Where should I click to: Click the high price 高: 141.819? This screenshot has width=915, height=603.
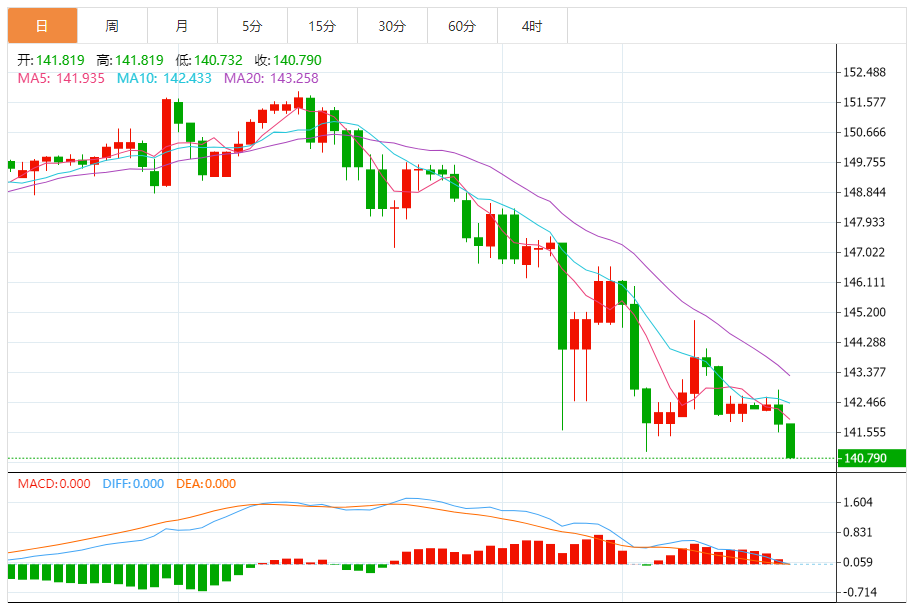point(130,60)
